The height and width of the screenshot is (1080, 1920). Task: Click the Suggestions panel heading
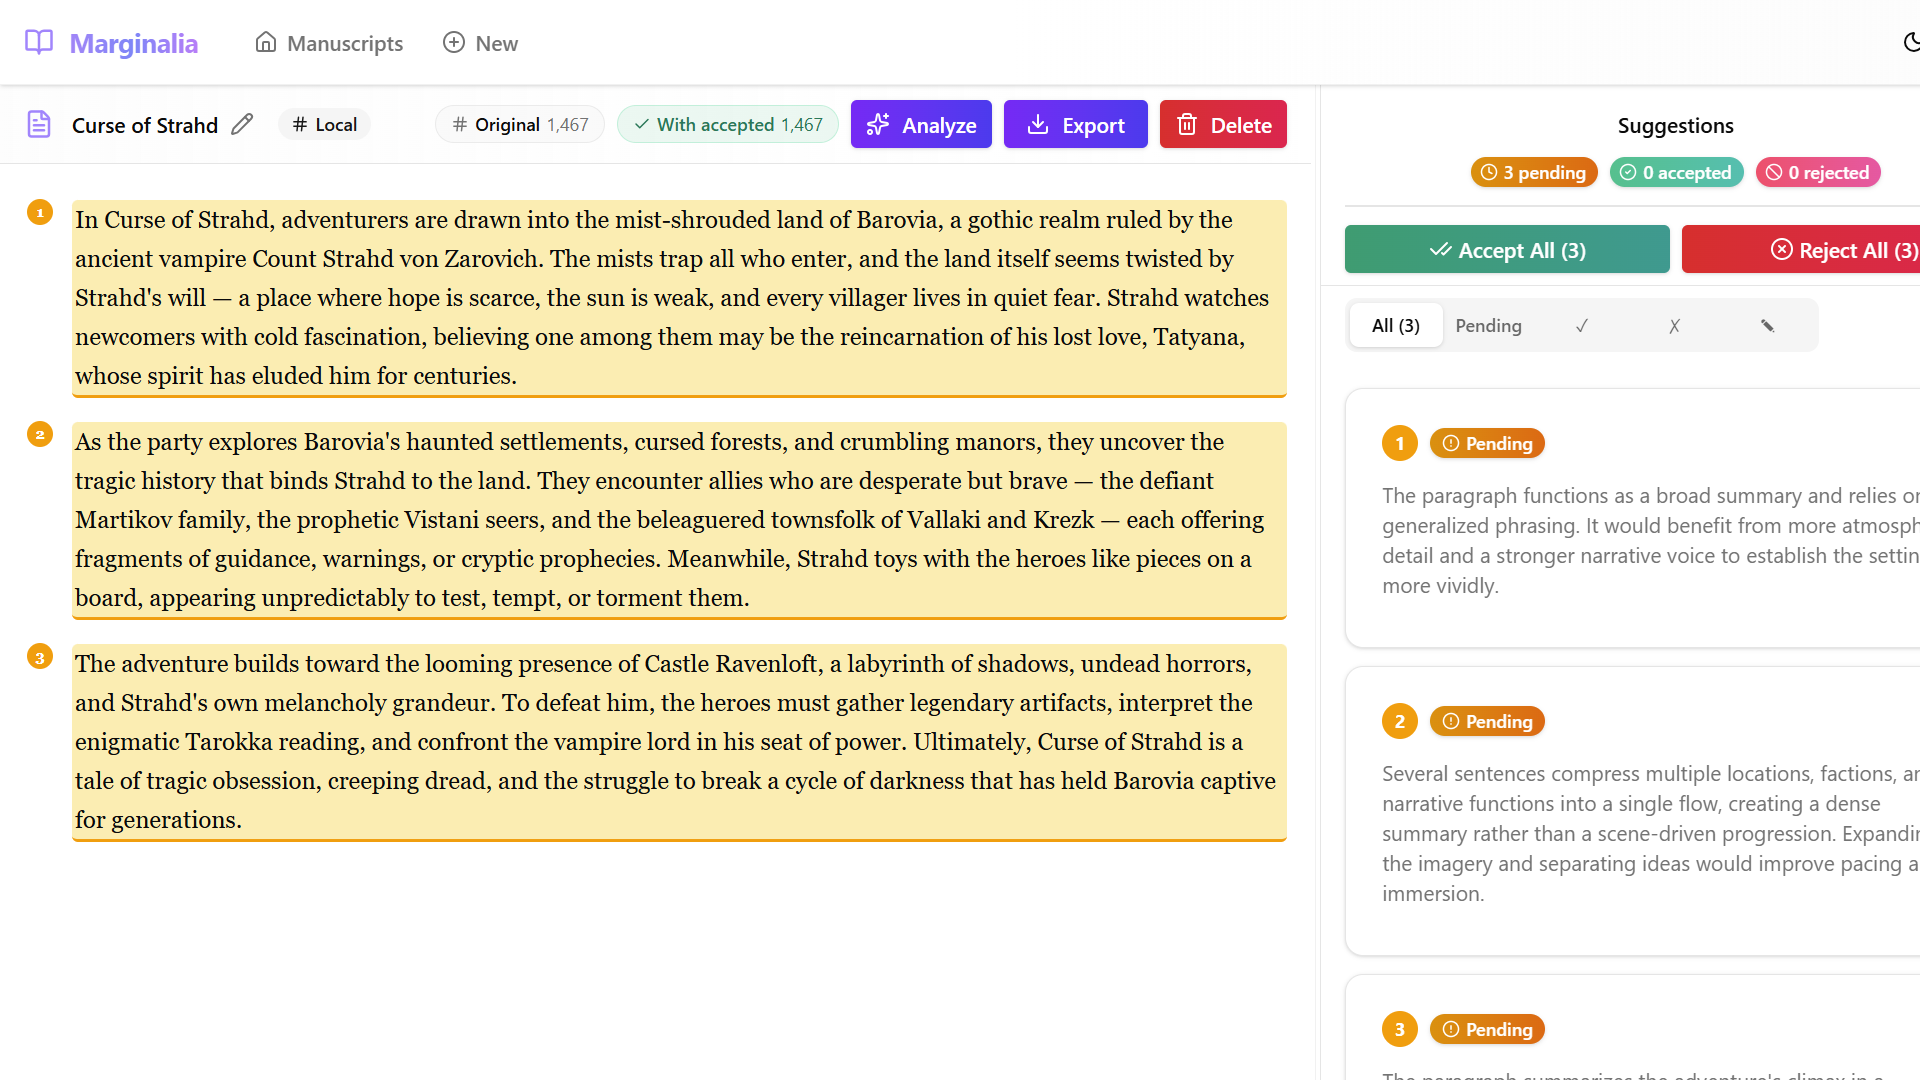click(1675, 125)
